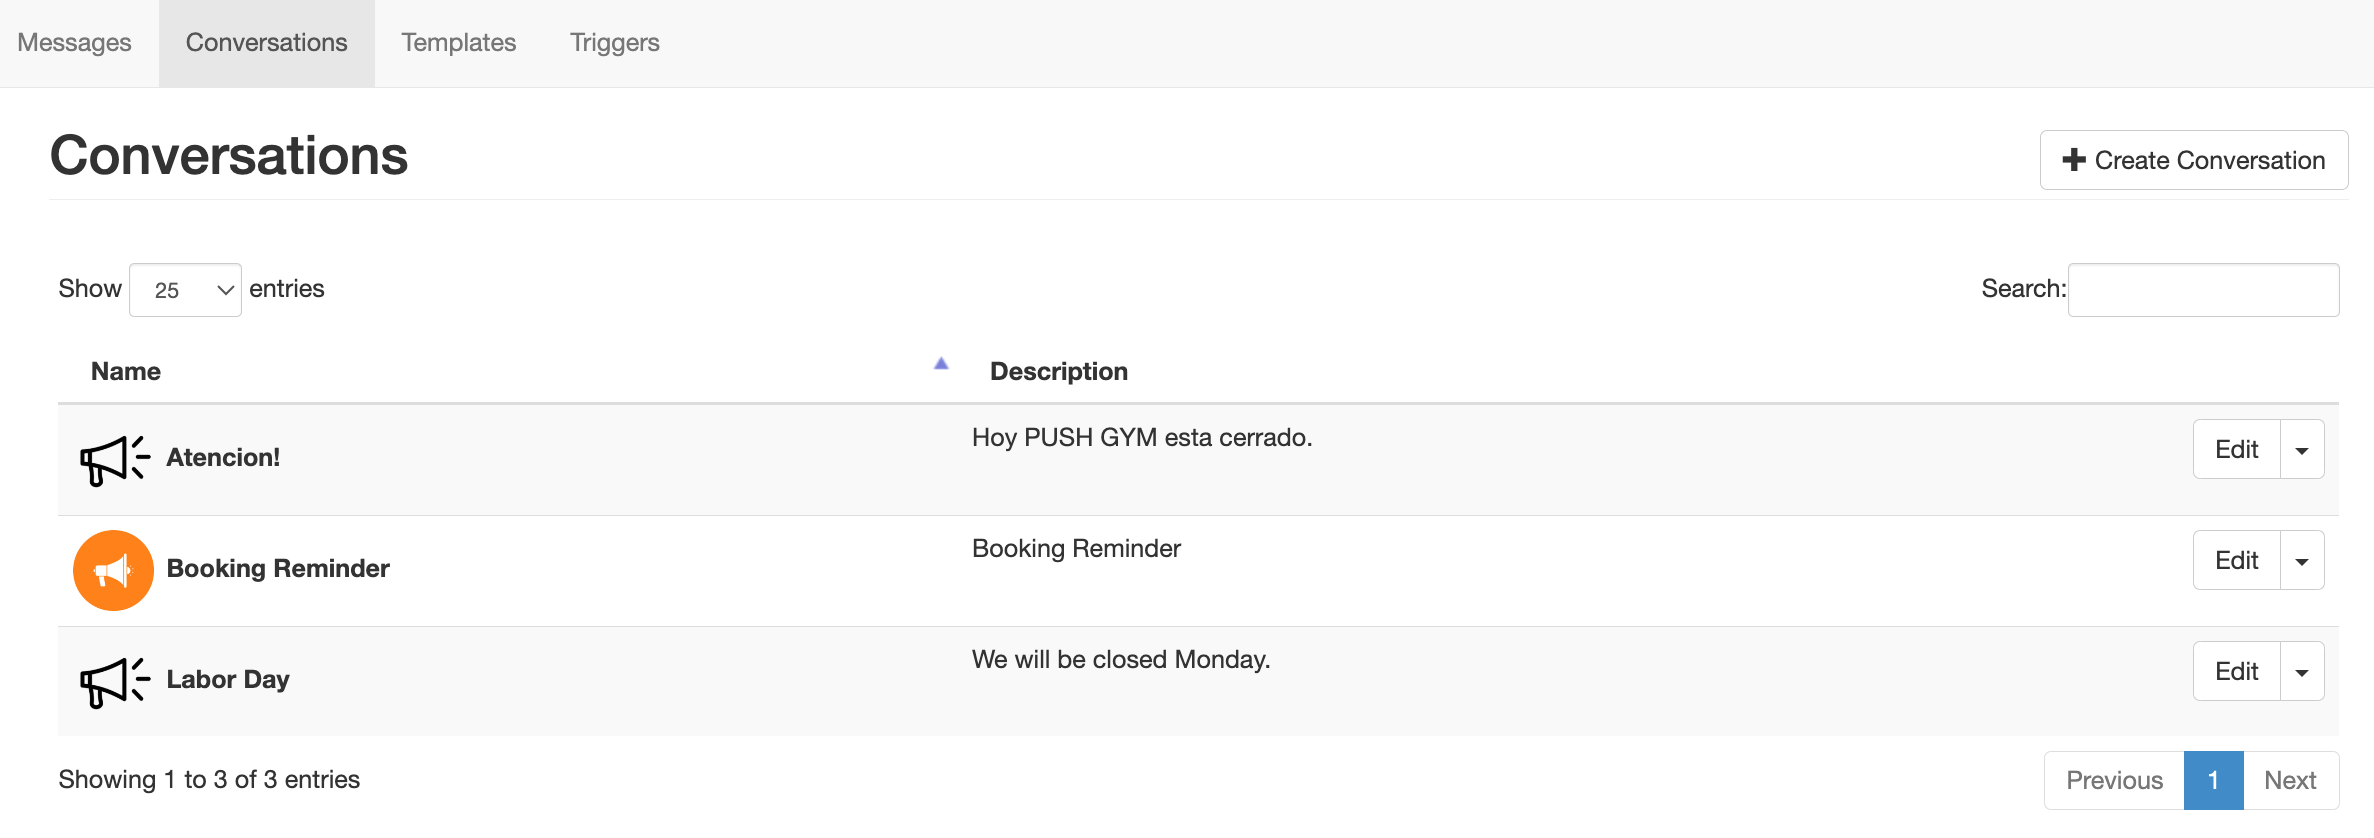The height and width of the screenshot is (838, 2374).
Task: Click the plus icon on Create Conversation
Action: [x=2074, y=160]
